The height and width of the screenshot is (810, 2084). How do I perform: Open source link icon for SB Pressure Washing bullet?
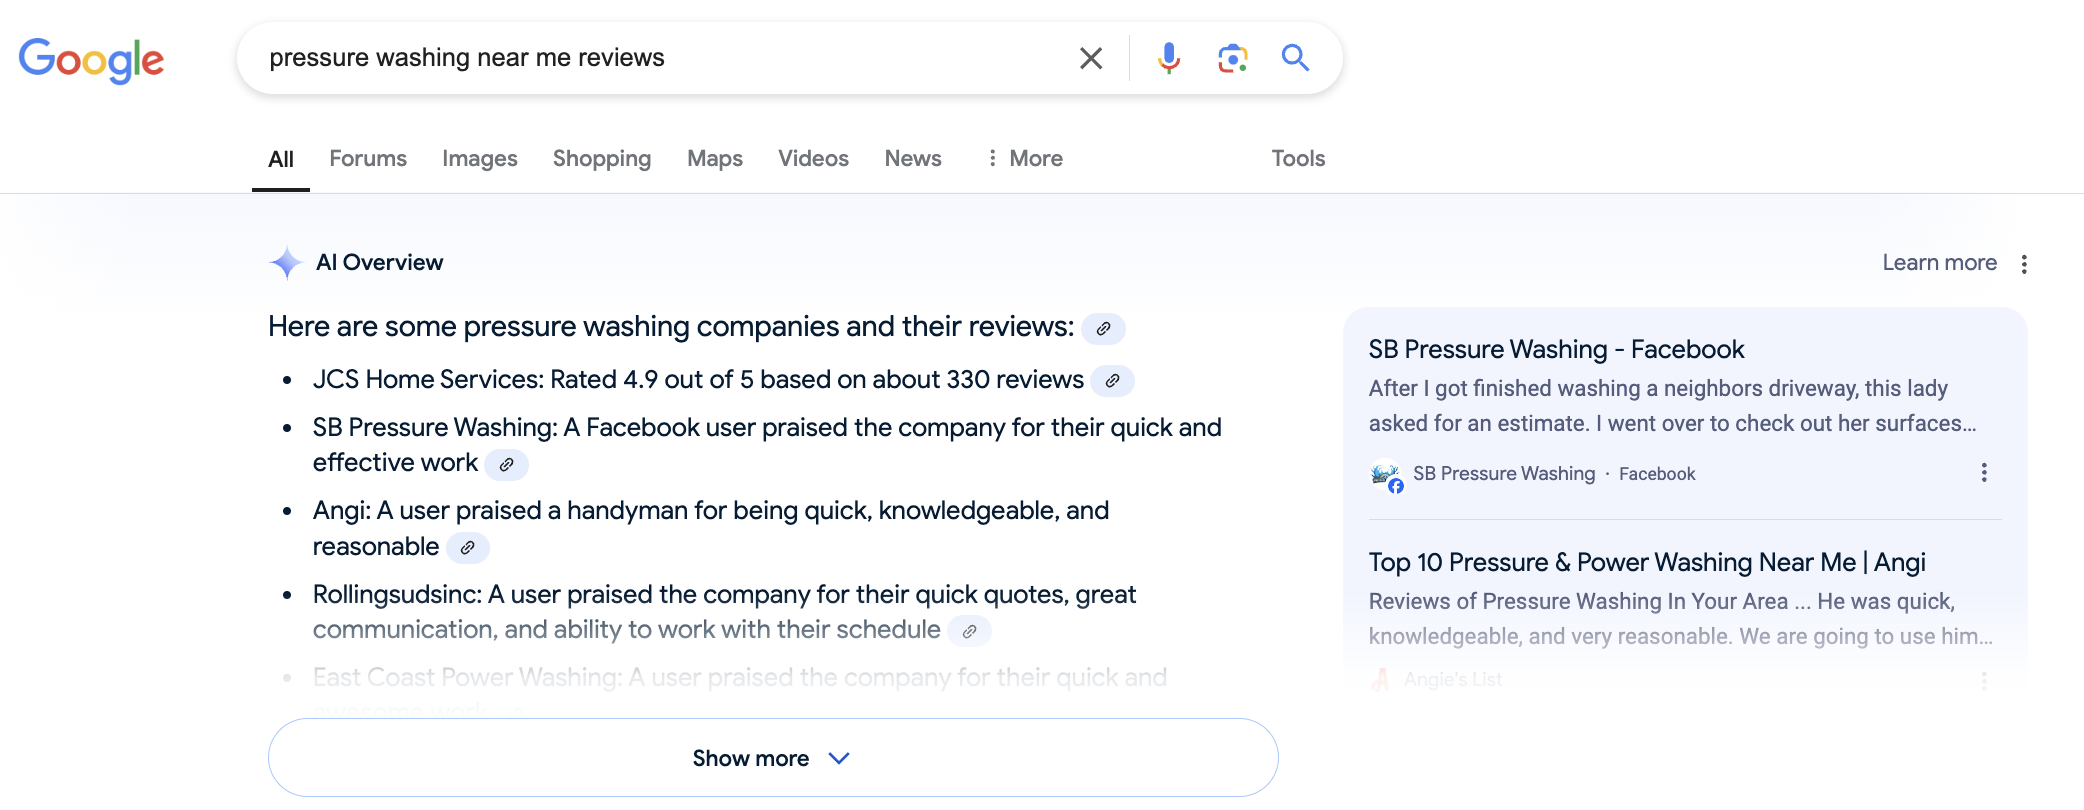tap(506, 465)
